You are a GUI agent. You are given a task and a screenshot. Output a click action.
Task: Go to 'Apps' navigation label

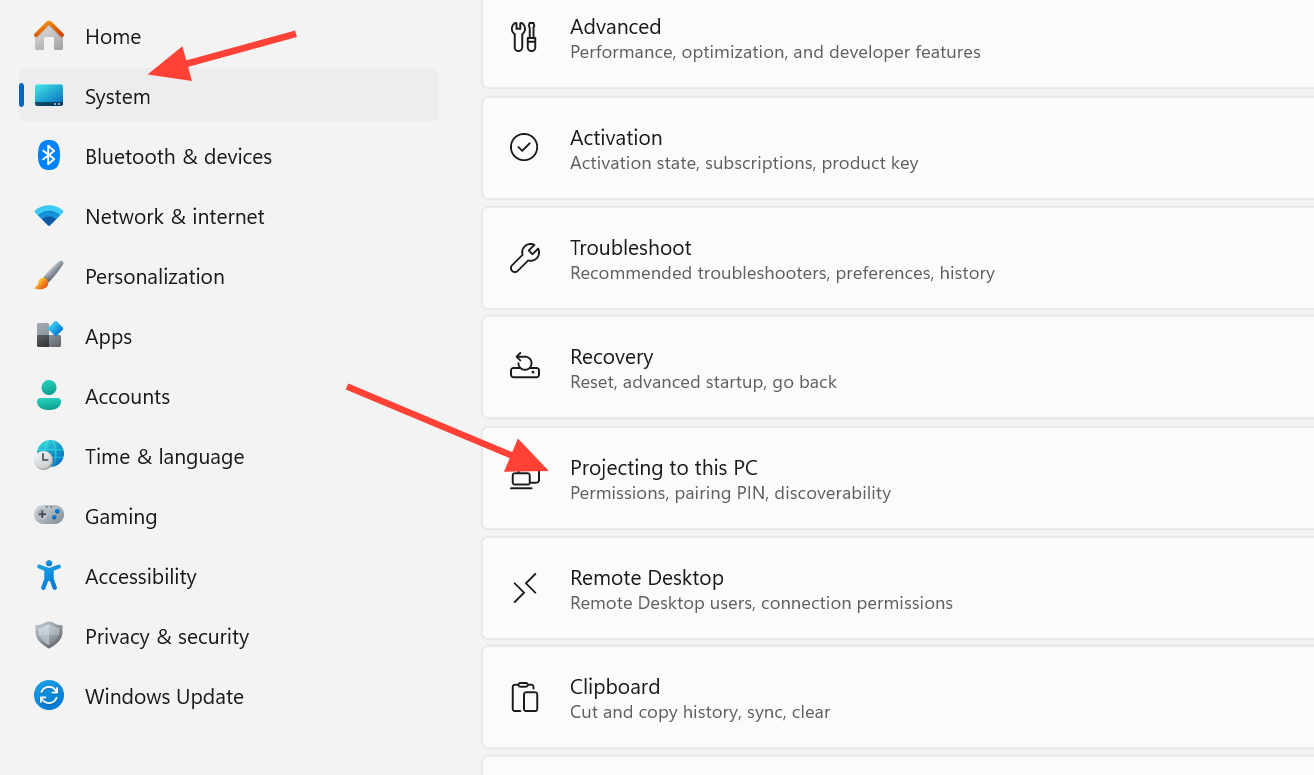point(109,338)
